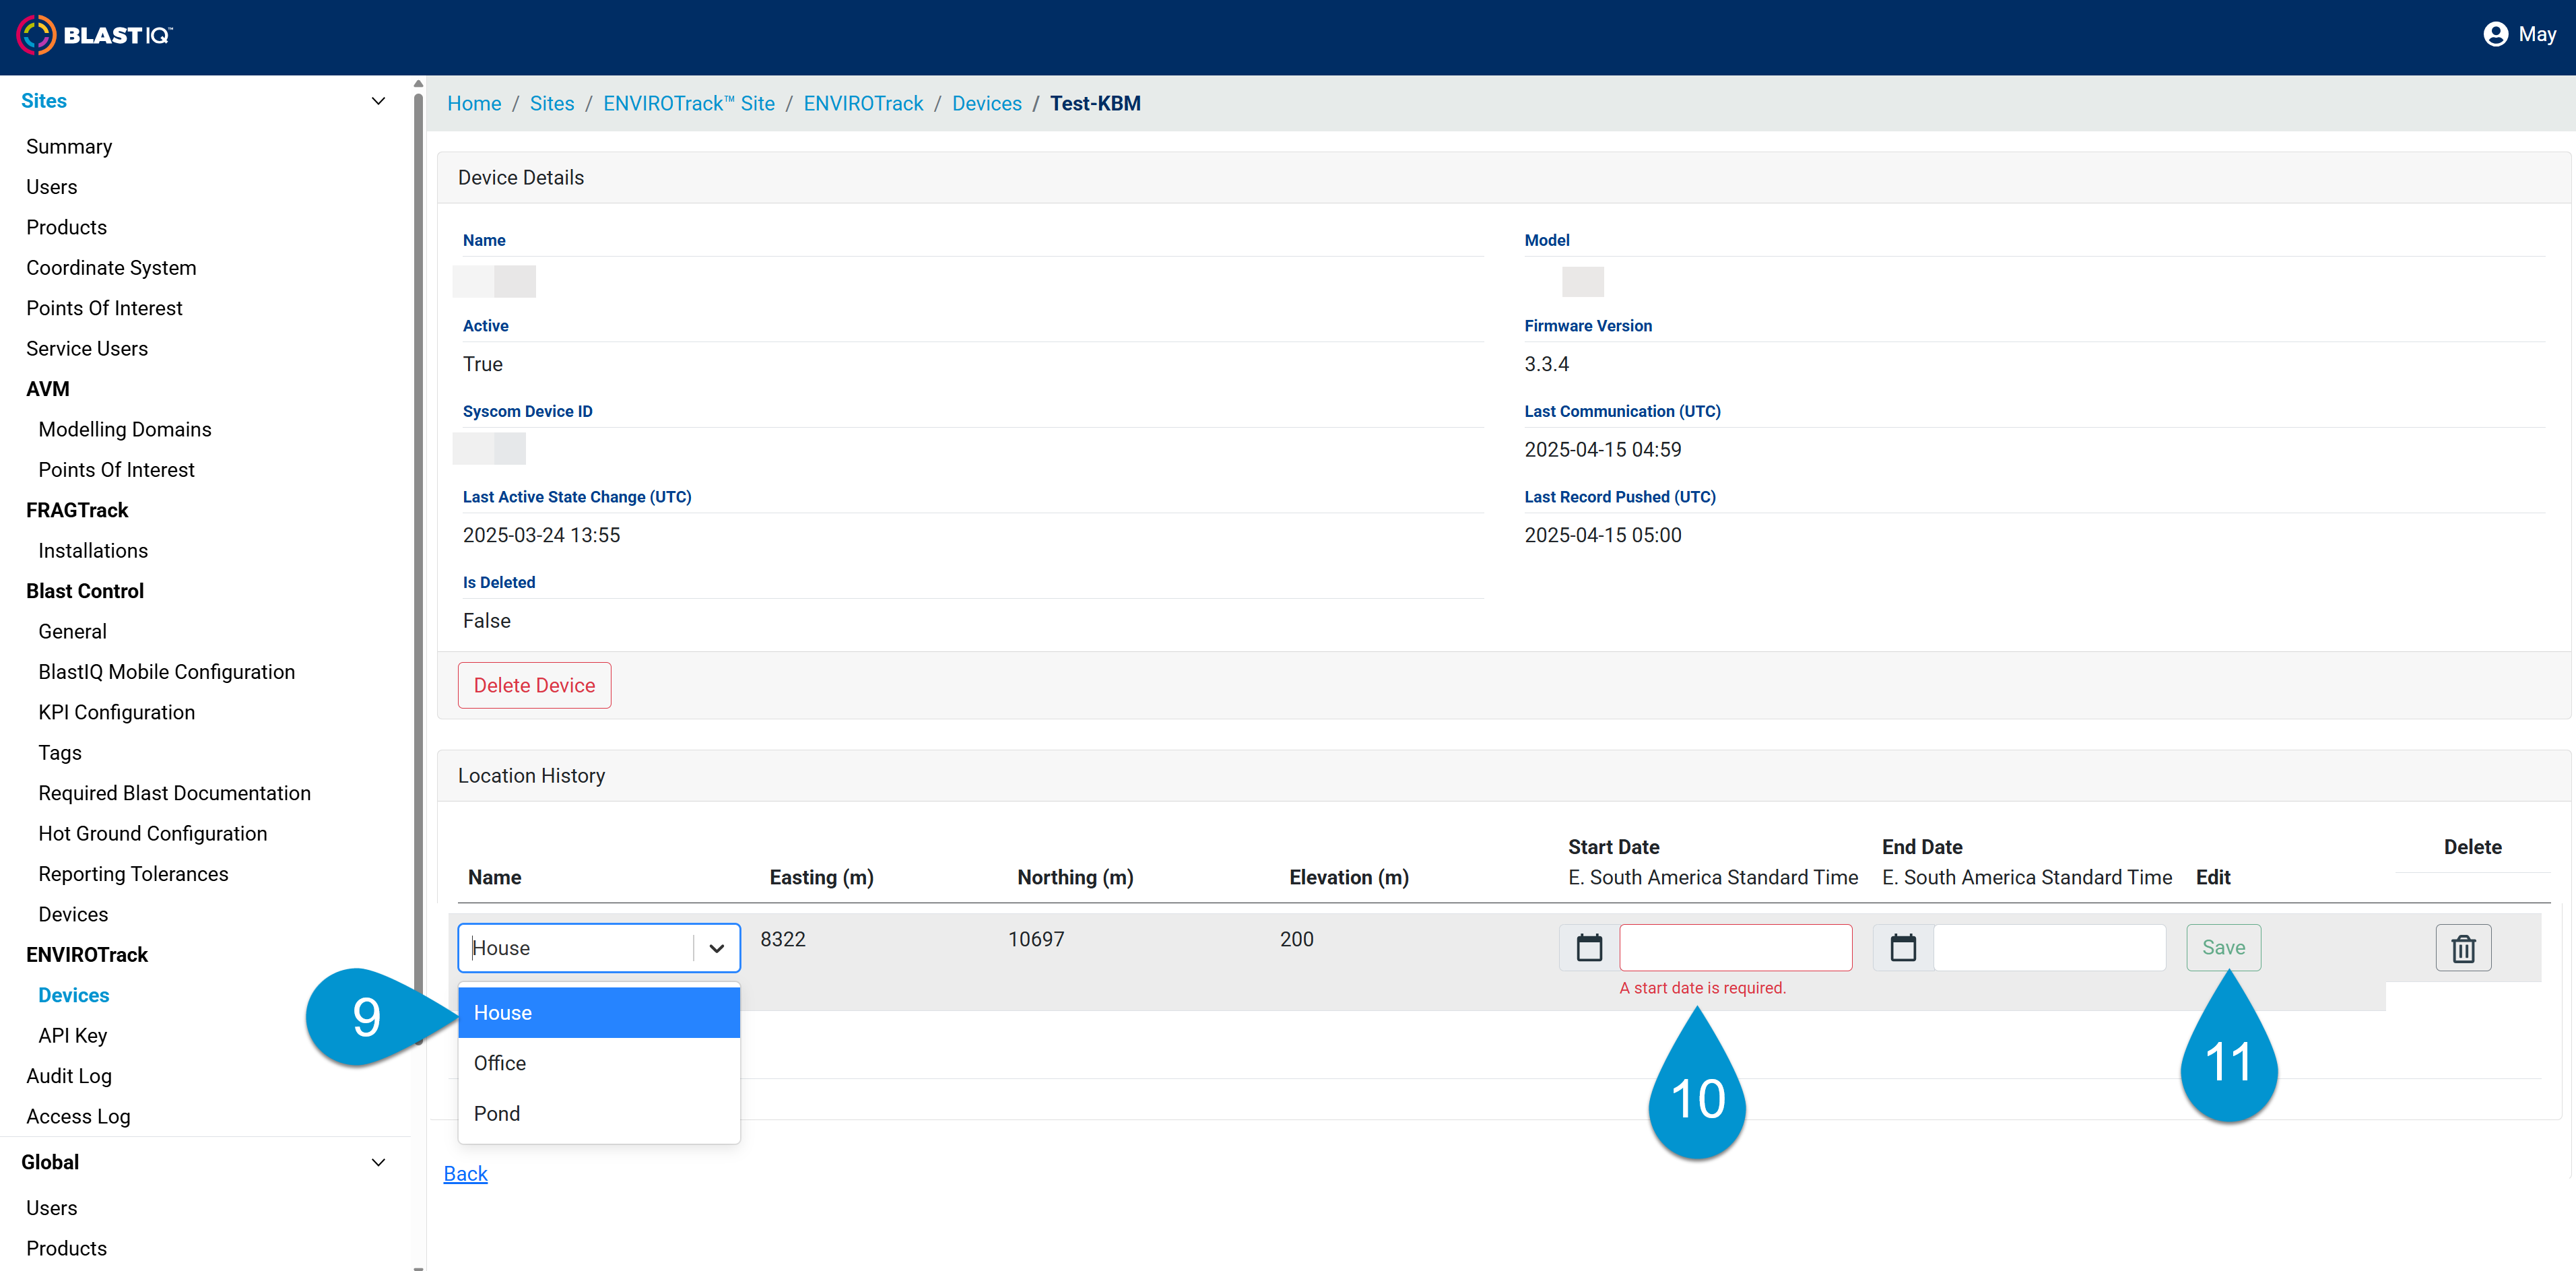The width and height of the screenshot is (2576, 1271).
Task: Click the Delete Device button
Action: coord(534,685)
